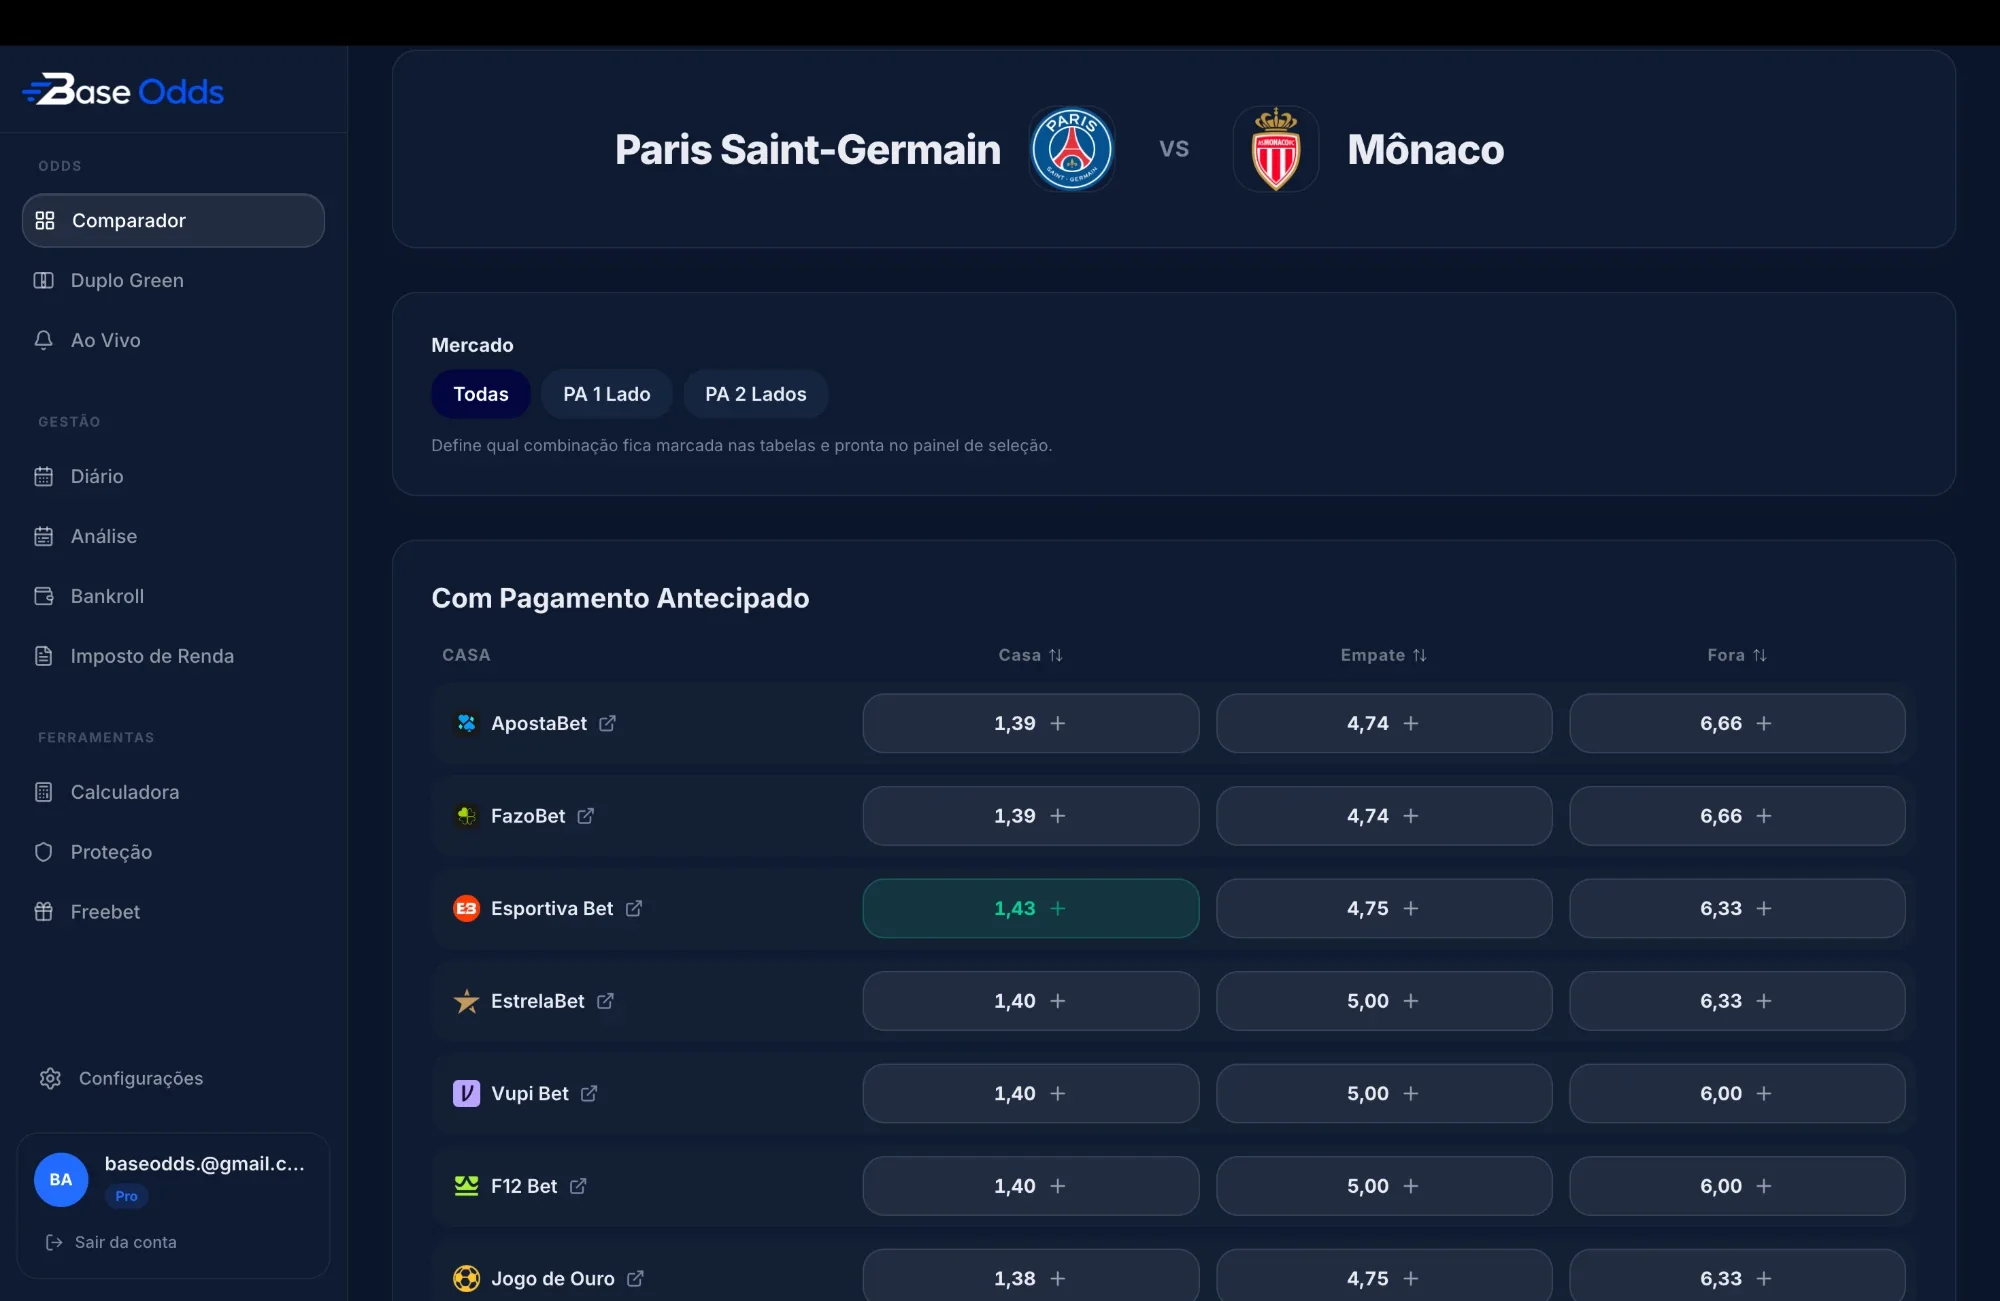Select Jogo de Ouro Empate 4,75
Viewport: 2000px width, 1301px height.
coord(1384,1276)
